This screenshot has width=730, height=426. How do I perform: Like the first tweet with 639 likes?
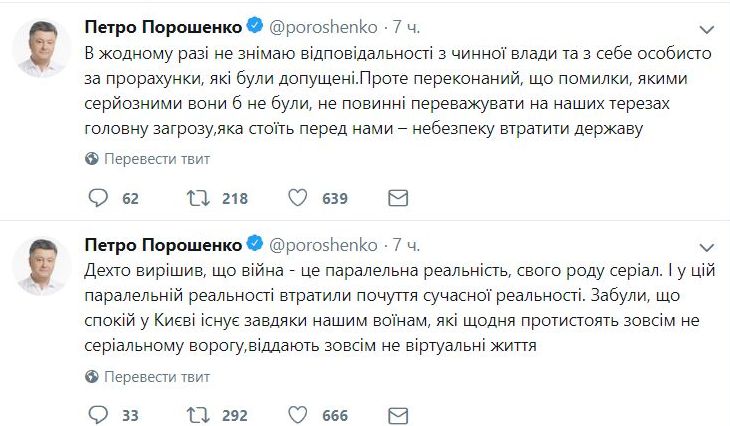297,198
